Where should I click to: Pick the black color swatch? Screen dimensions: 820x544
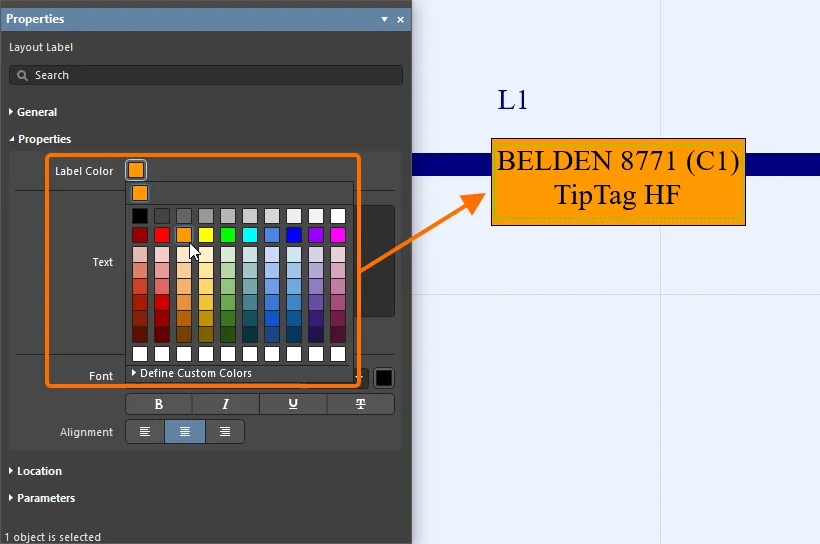click(x=140, y=216)
